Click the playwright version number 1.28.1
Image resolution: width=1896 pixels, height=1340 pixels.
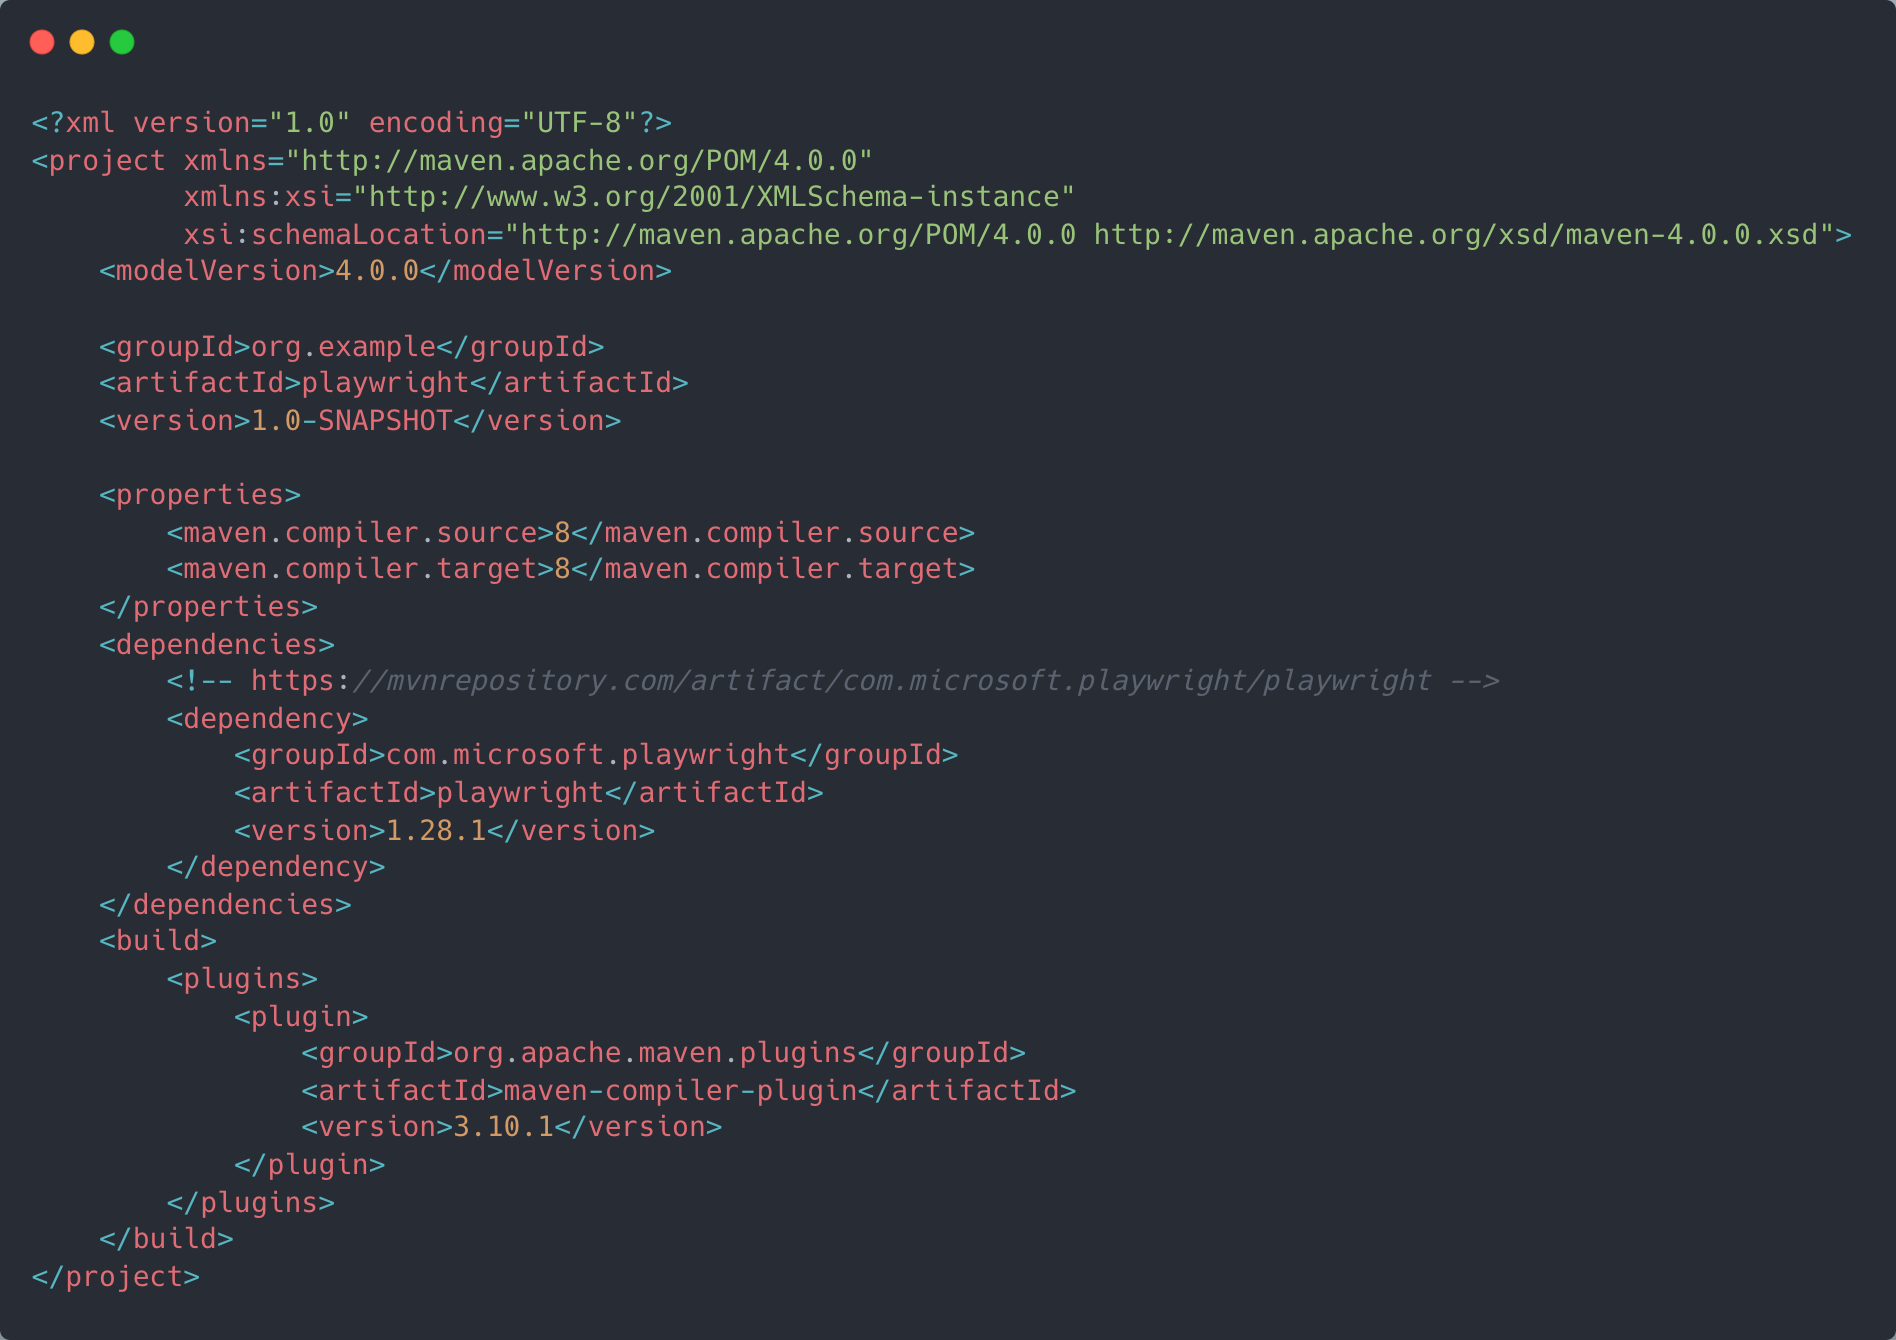[436, 831]
